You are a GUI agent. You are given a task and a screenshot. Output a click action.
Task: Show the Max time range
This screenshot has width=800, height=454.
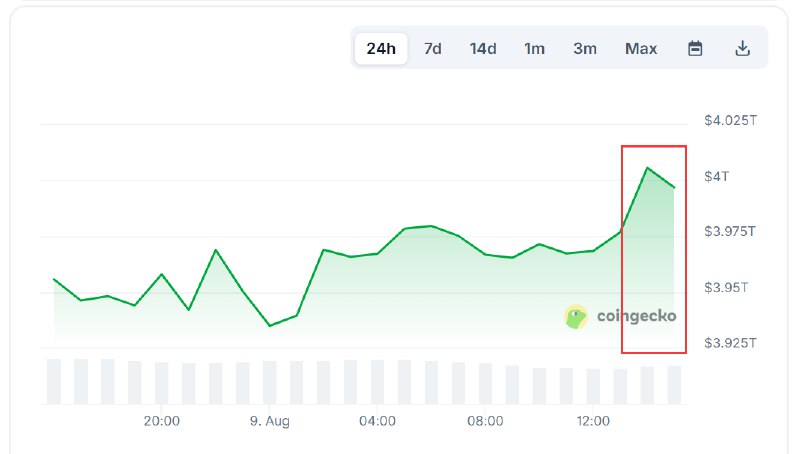pyautogui.click(x=641, y=48)
